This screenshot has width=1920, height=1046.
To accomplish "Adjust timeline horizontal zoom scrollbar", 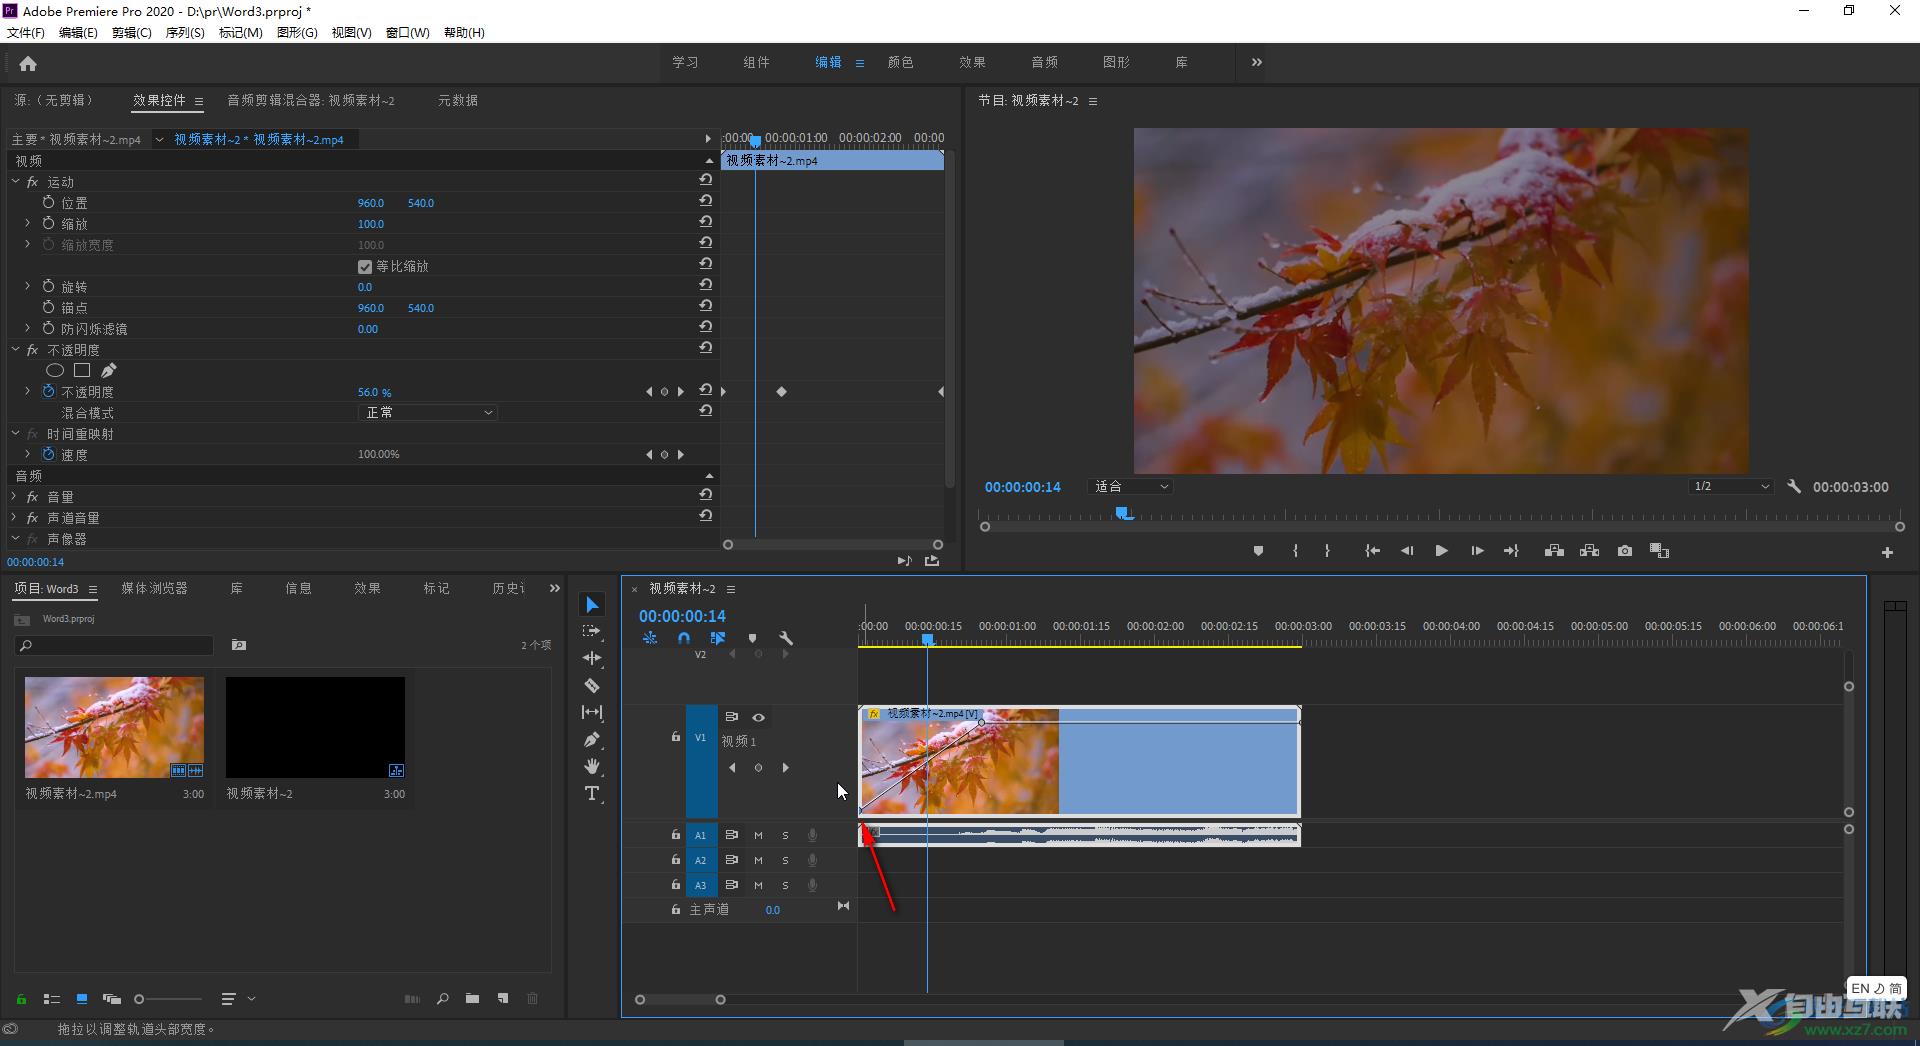I will (x=680, y=999).
